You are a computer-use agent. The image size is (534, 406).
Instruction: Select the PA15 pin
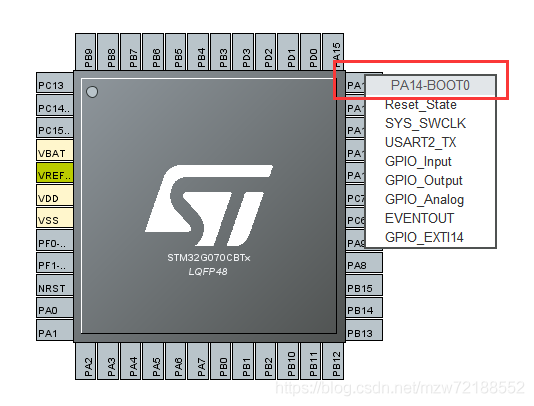[x=333, y=52]
